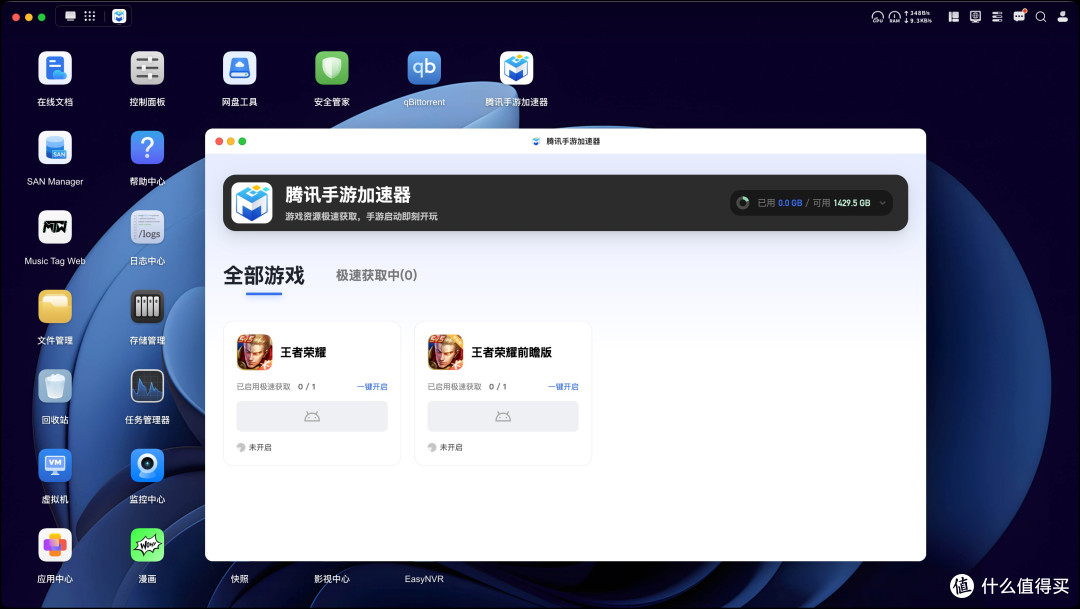This screenshot has height=609, width=1080.
Task: Open the 存储管理 desktop icon
Action: point(147,307)
